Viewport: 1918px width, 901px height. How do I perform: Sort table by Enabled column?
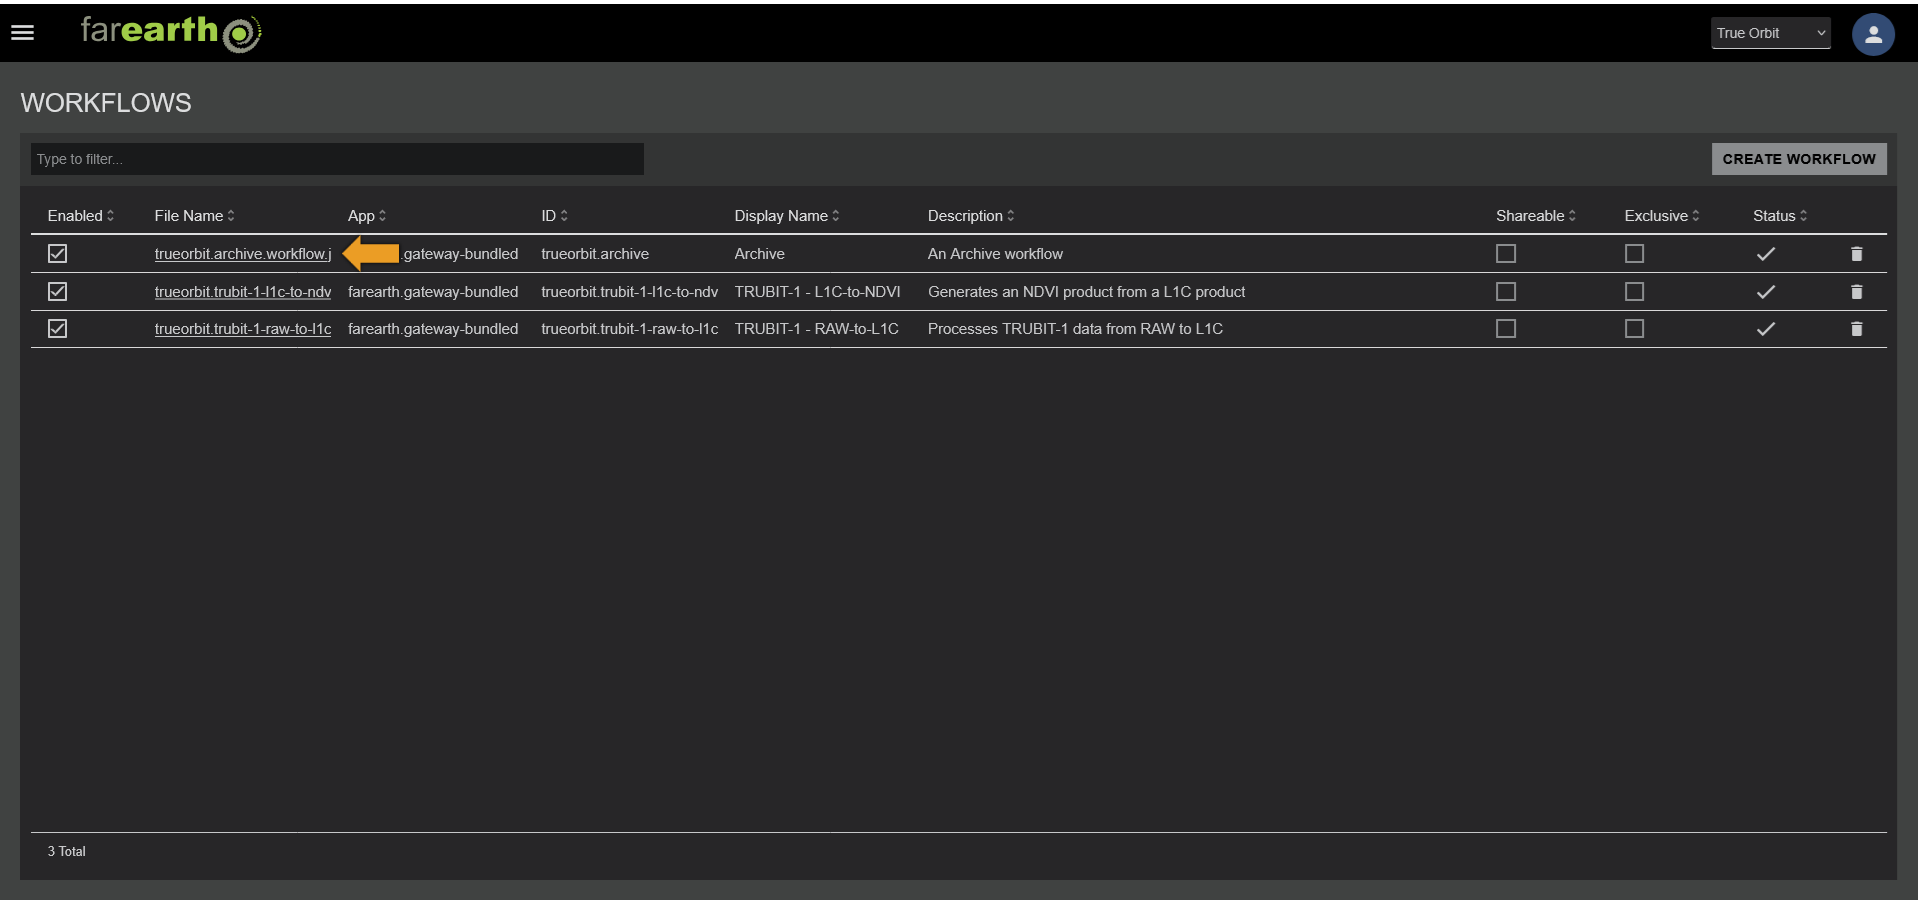click(81, 216)
